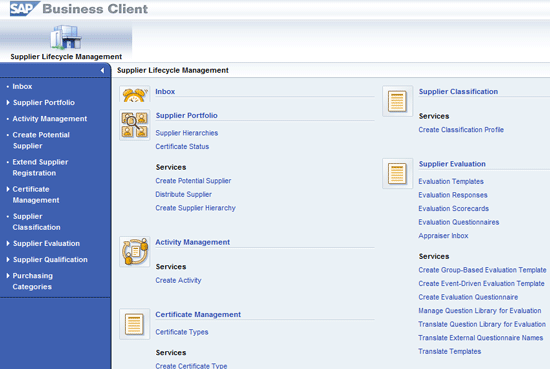Click the Create Activity service link
550x369 pixels.
[x=178, y=280]
